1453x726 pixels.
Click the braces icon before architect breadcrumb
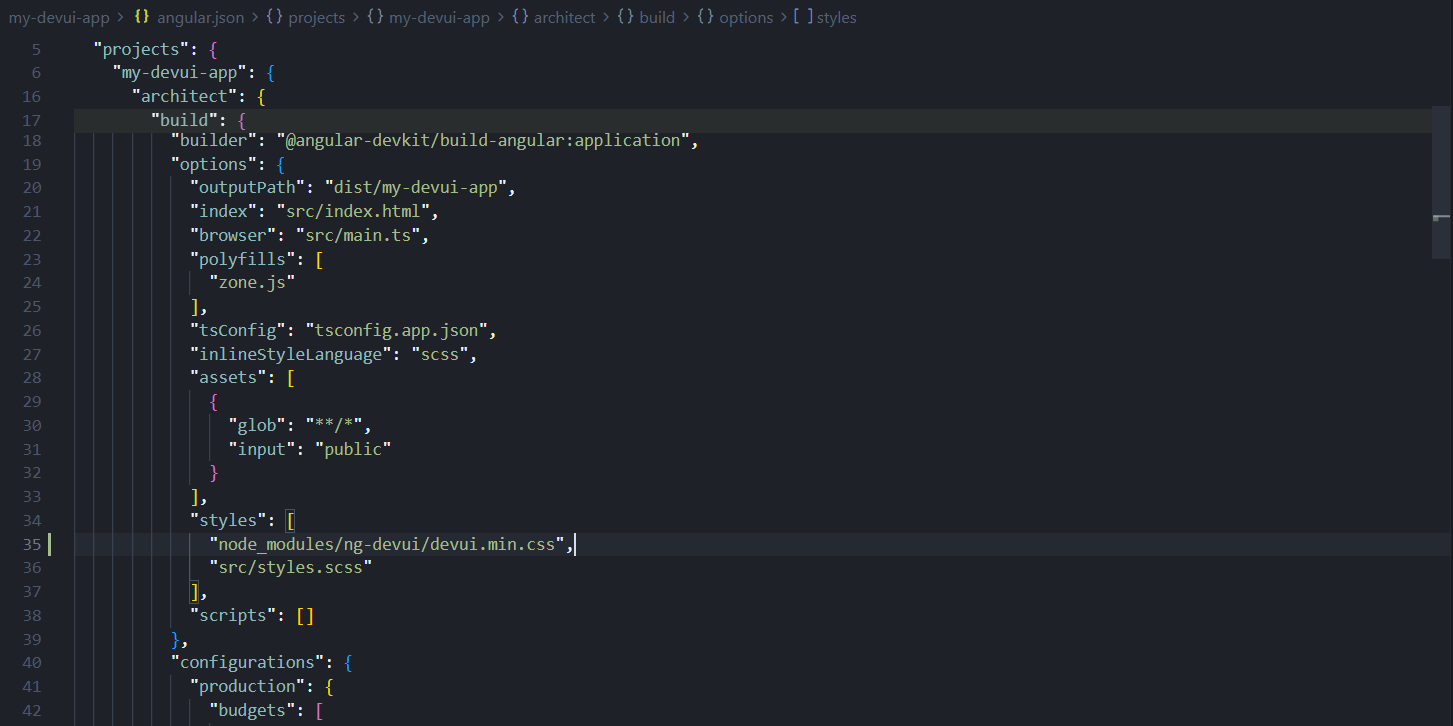tap(519, 17)
